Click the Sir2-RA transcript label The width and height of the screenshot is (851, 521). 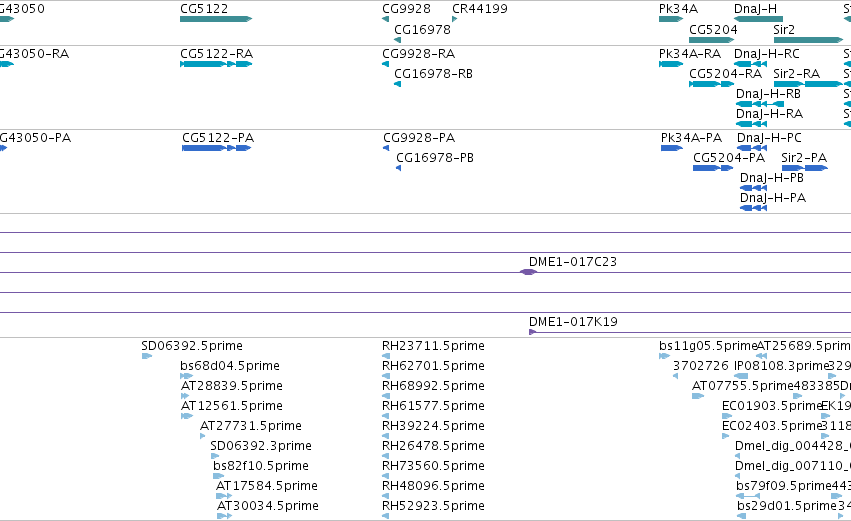797,74
